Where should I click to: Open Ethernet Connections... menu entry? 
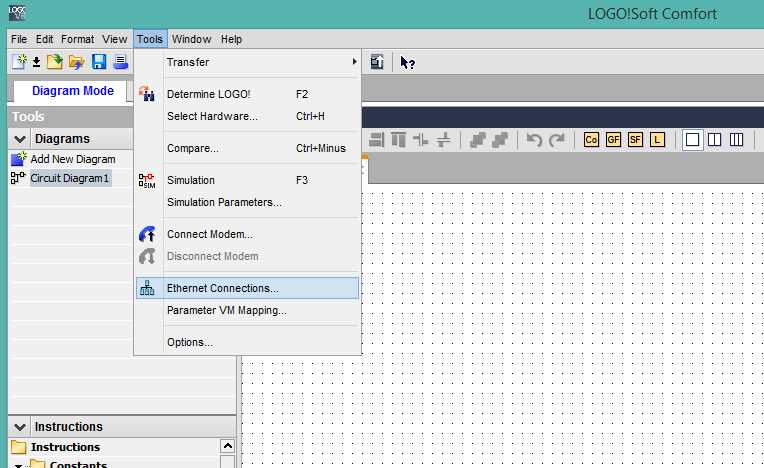(248, 288)
